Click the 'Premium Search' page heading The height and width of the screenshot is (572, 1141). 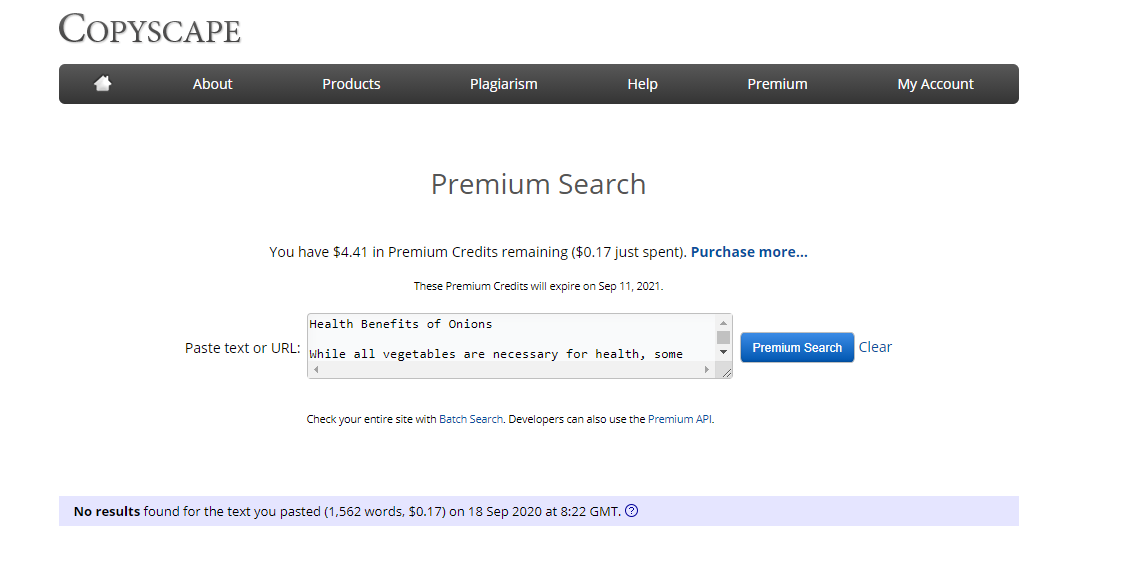click(538, 184)
